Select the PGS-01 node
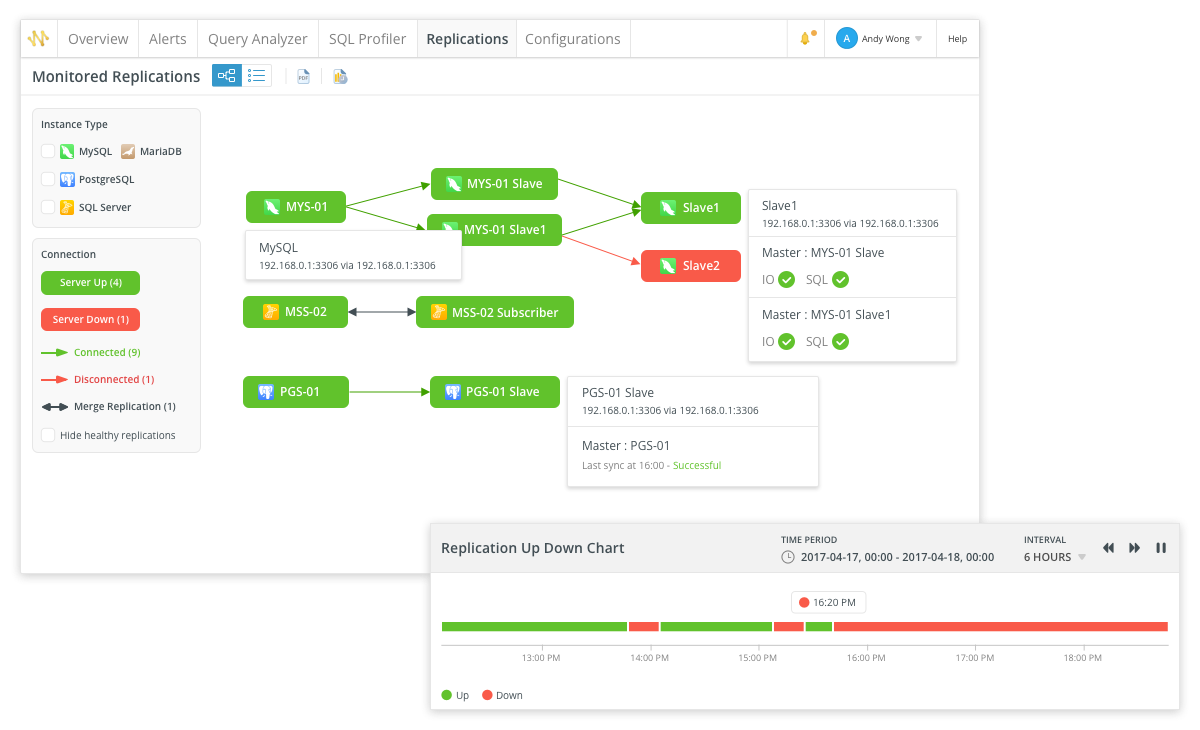 pos(295,391)
